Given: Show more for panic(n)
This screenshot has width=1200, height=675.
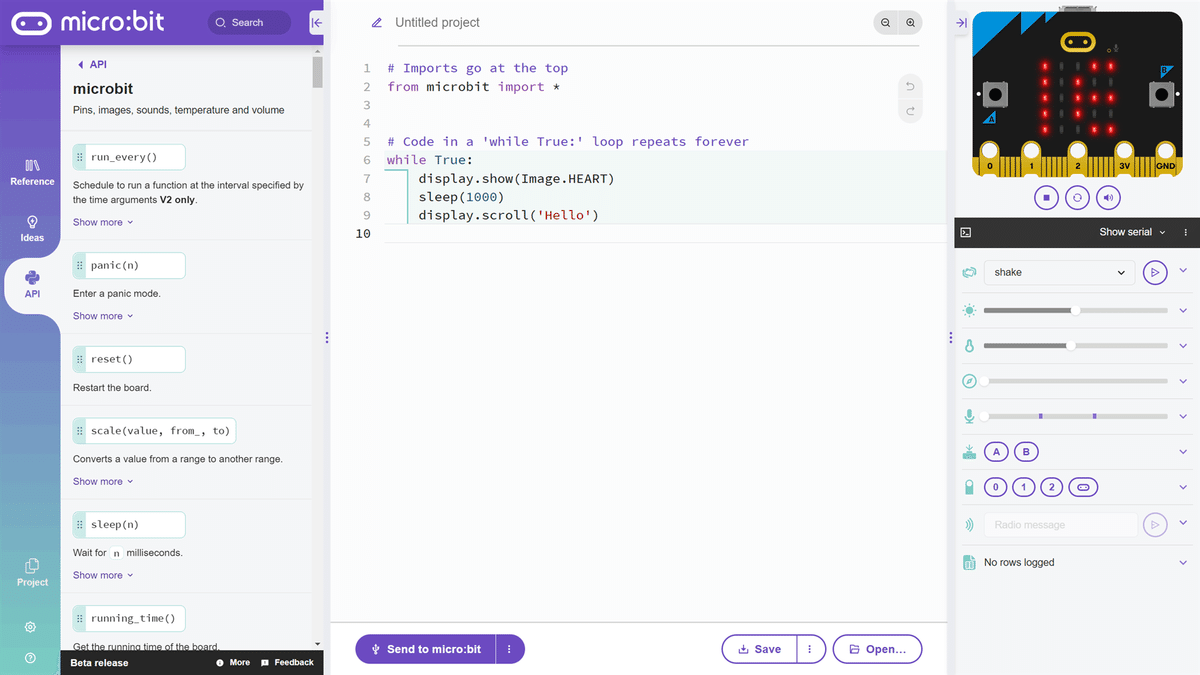Looking at the screenshot, I should point(103,316).
